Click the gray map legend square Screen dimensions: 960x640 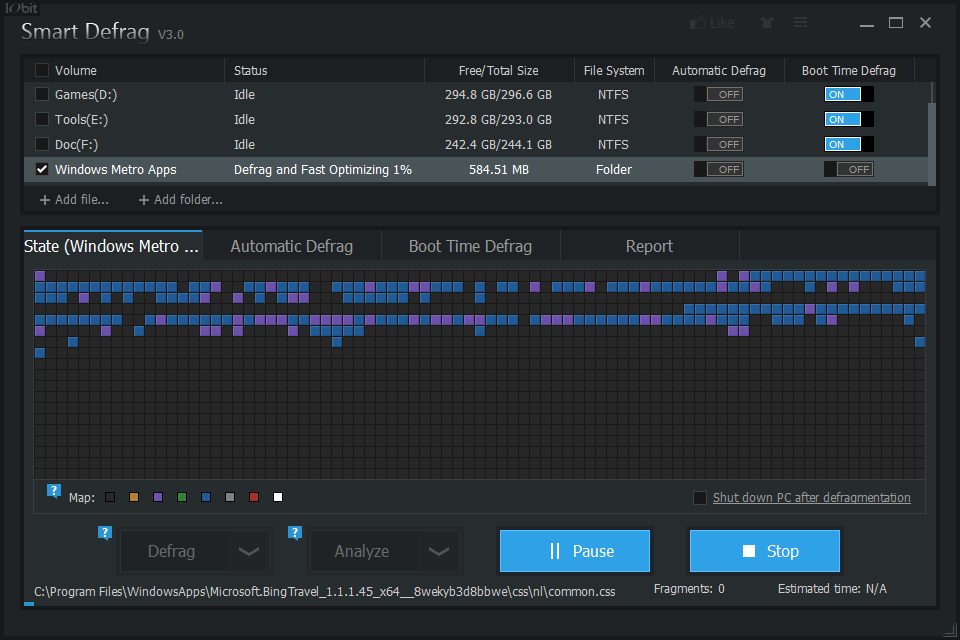pos(230,497)
